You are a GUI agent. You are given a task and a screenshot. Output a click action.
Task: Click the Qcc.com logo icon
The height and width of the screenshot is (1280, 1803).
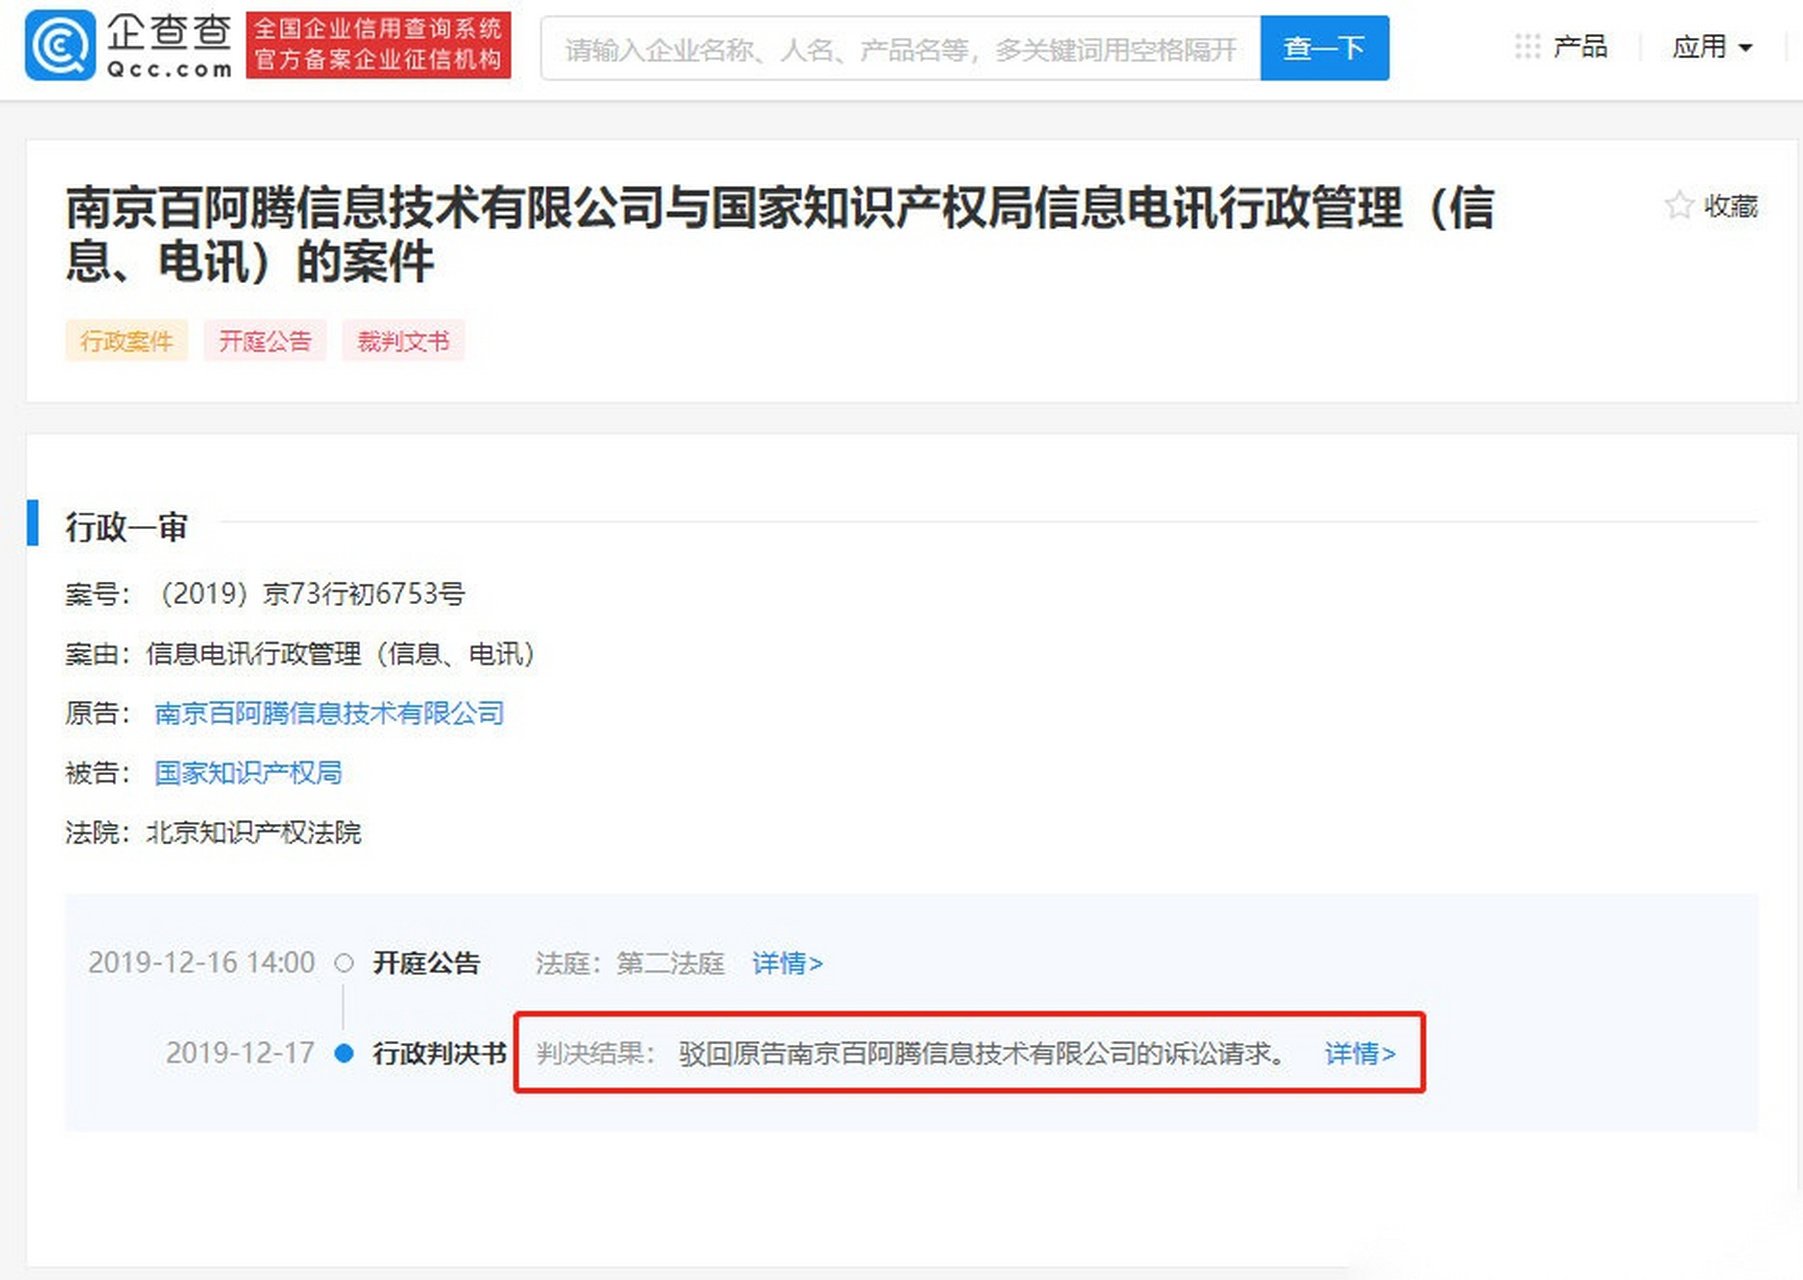pyautogui.click(x=60, y=45)
